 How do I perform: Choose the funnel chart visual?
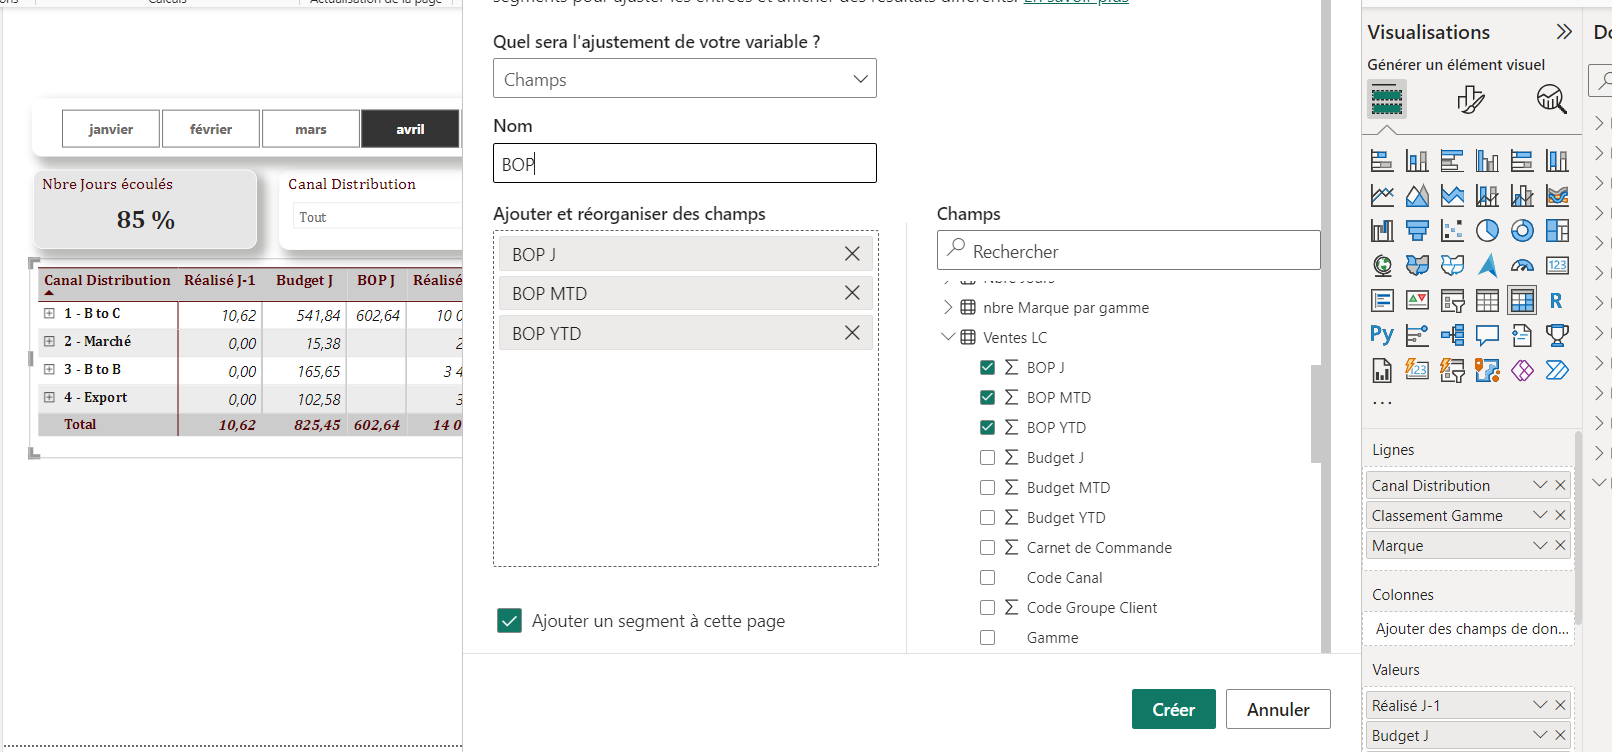(x=1417, y=230)
